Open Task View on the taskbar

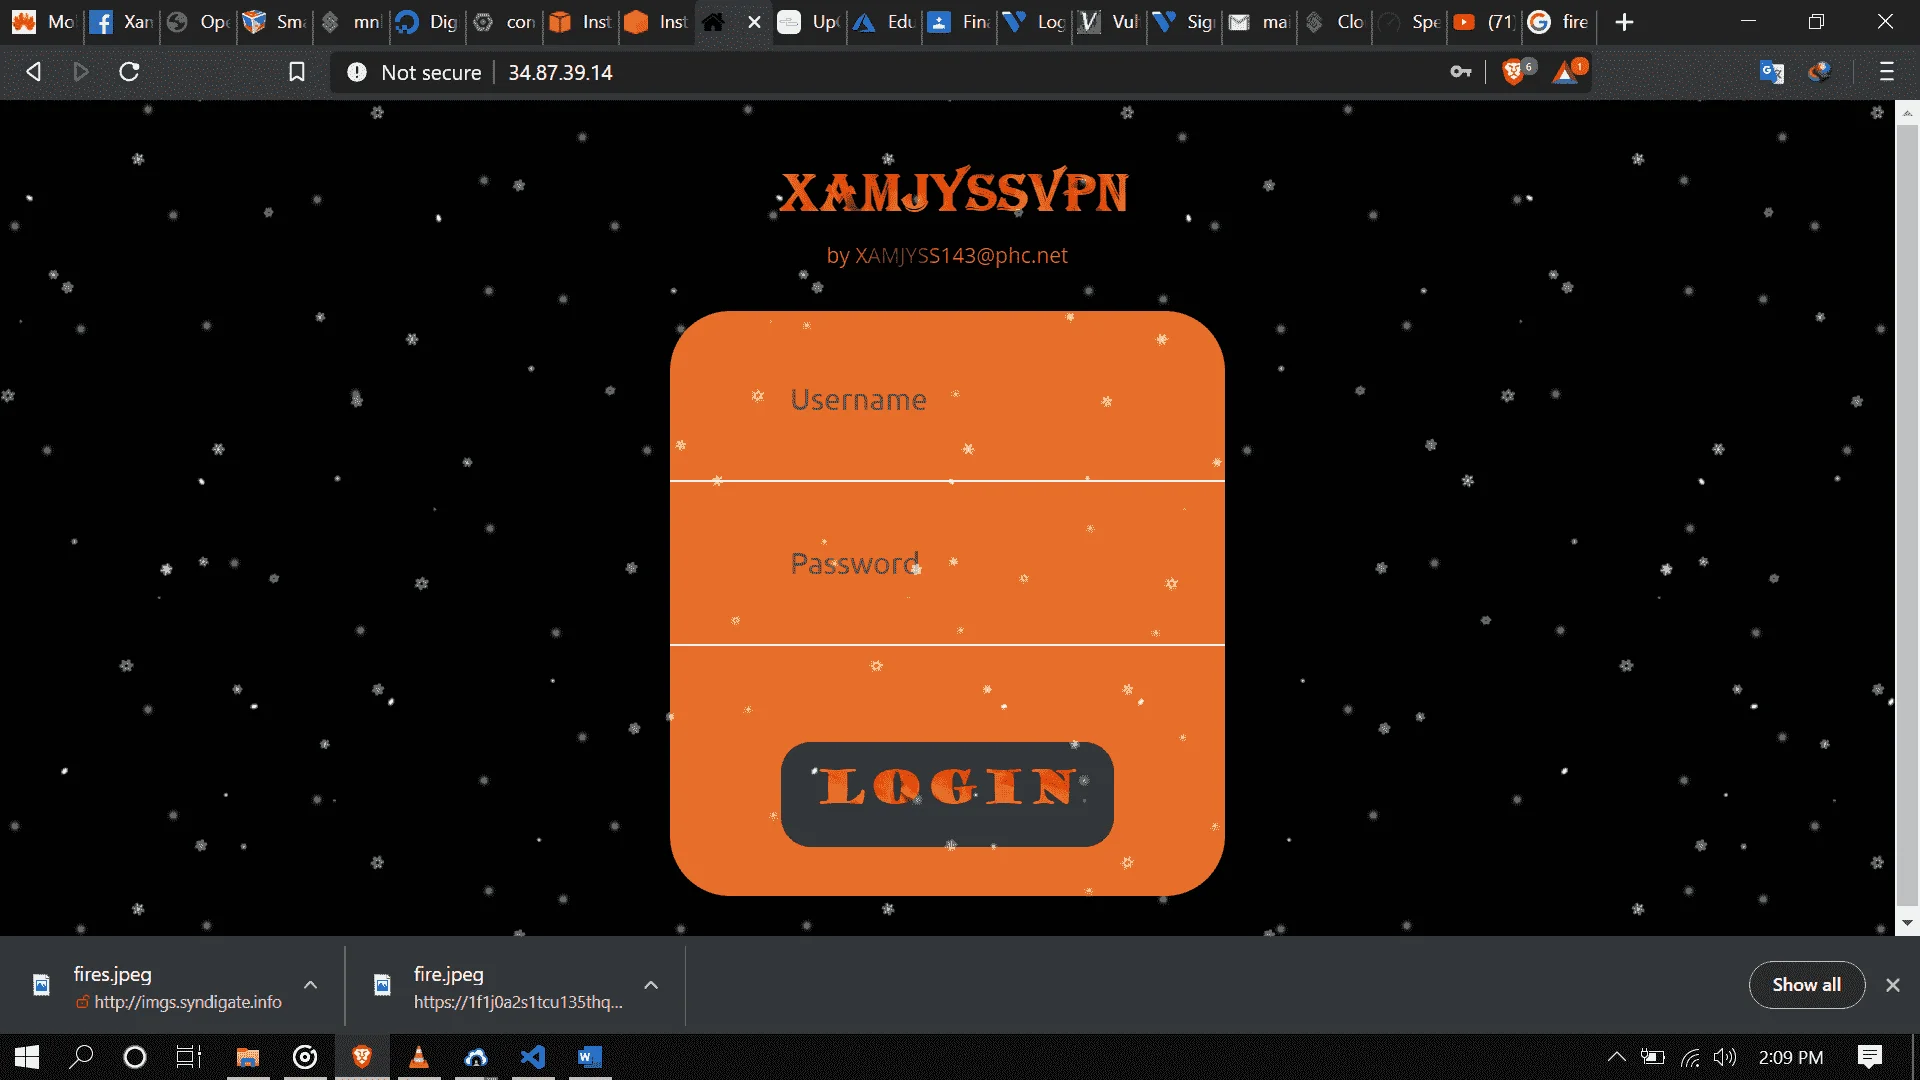189,1057
